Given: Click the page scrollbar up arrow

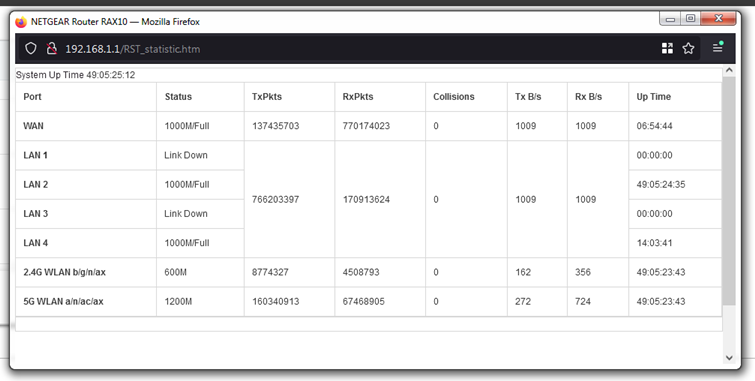Looking at the screenshot, I should (729, 71).
